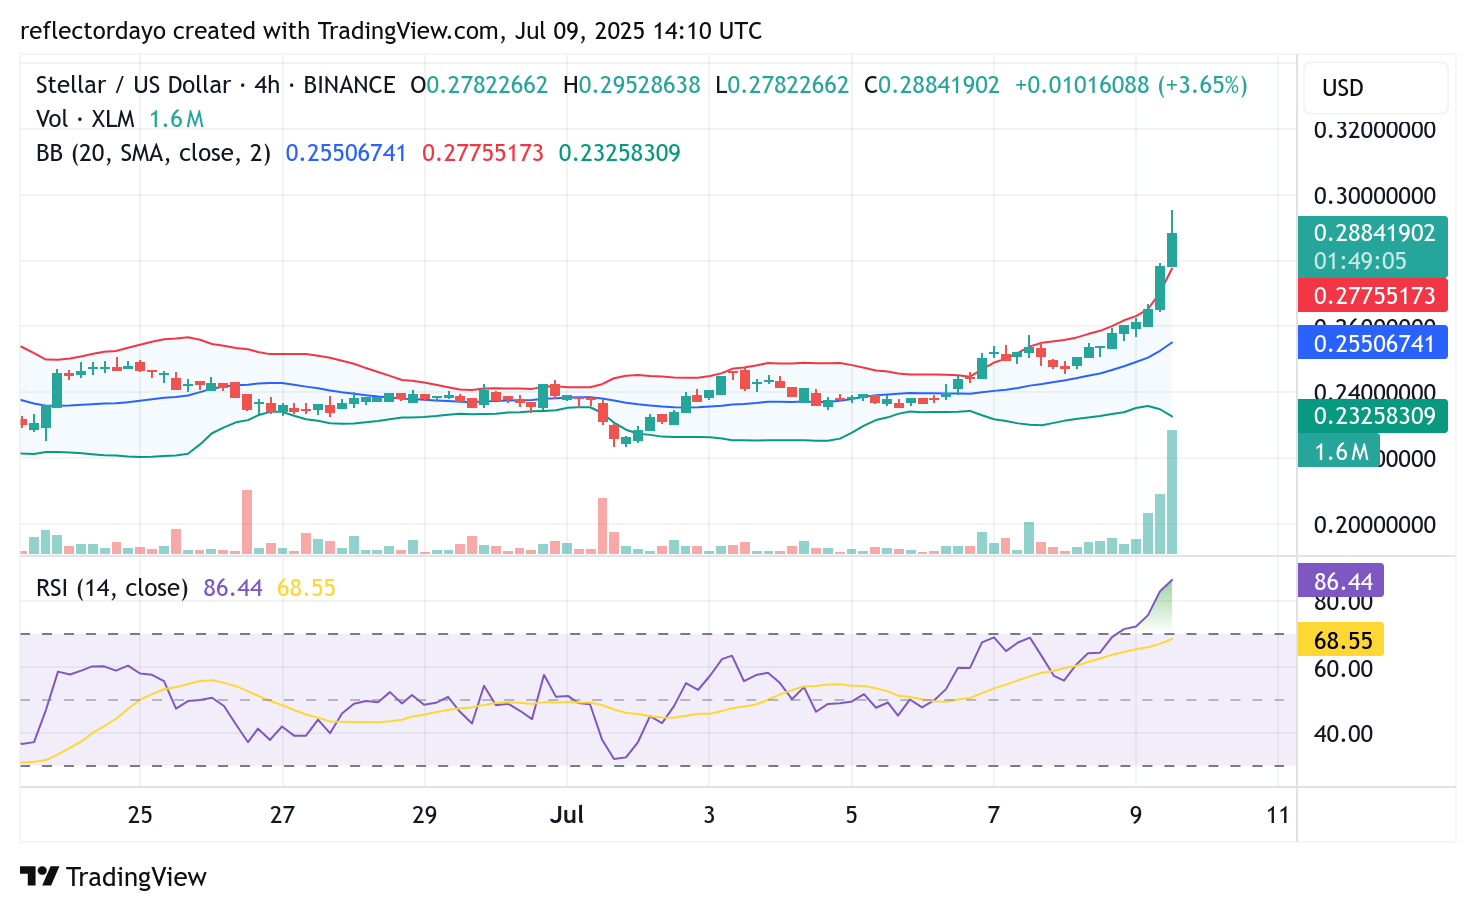Image resolution: width=1476 pixels, height=912 pixels.
Task: Click the USD currency label
Action: click(x=1342, y=88)
